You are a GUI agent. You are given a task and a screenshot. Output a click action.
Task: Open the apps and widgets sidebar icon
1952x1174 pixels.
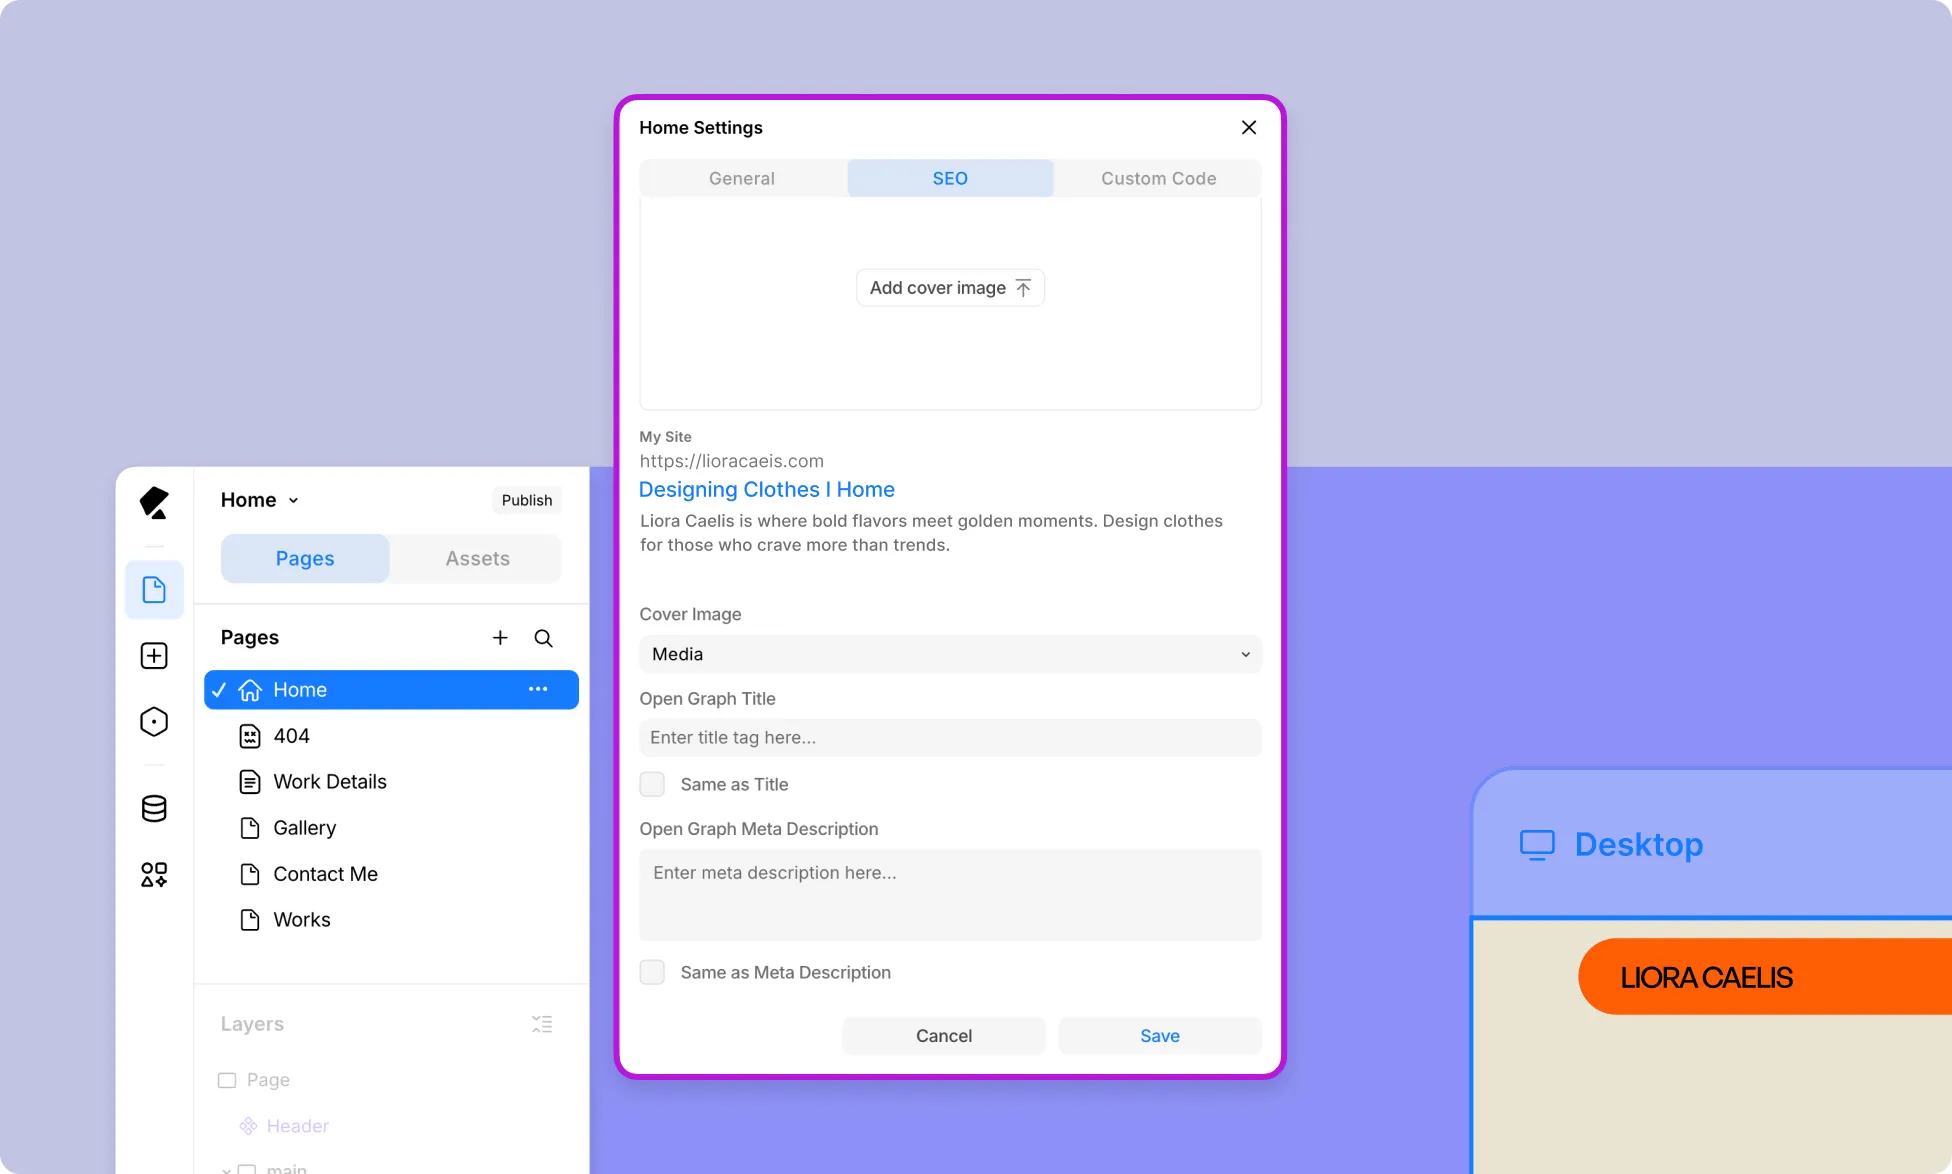(154, 875)
